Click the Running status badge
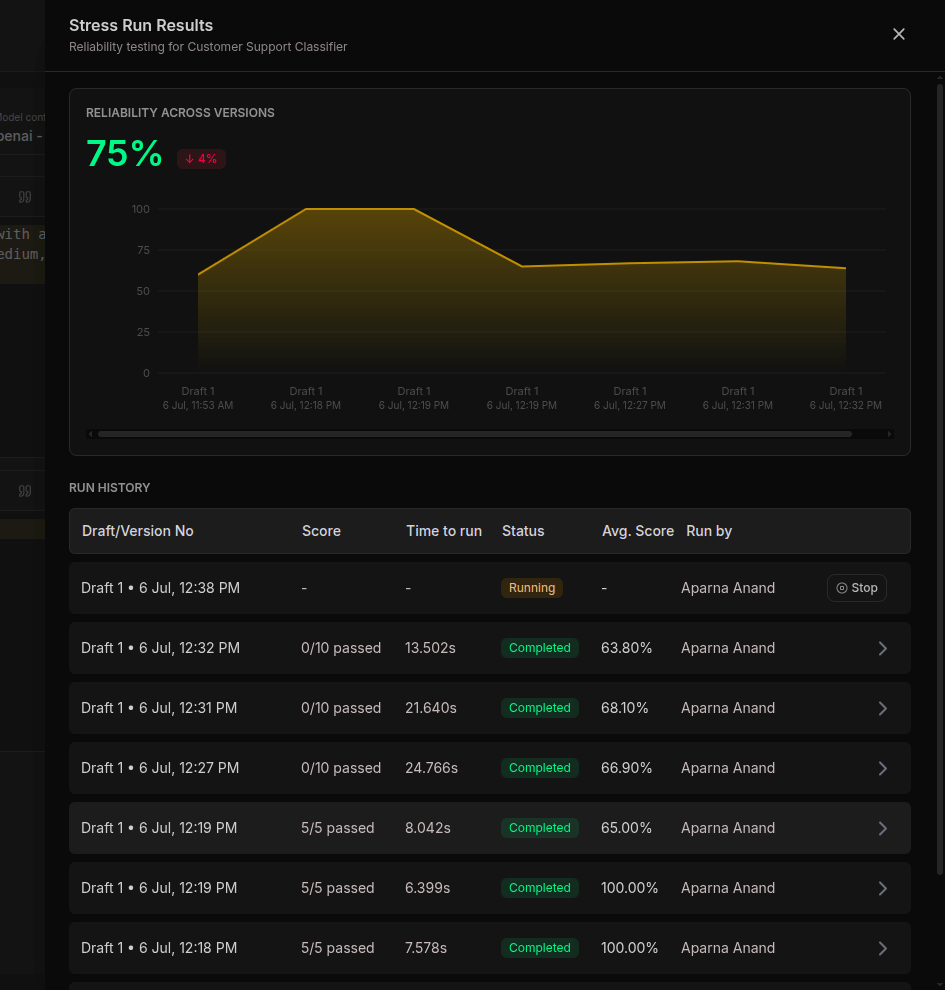945x990 pixels. tap(532, 588)
